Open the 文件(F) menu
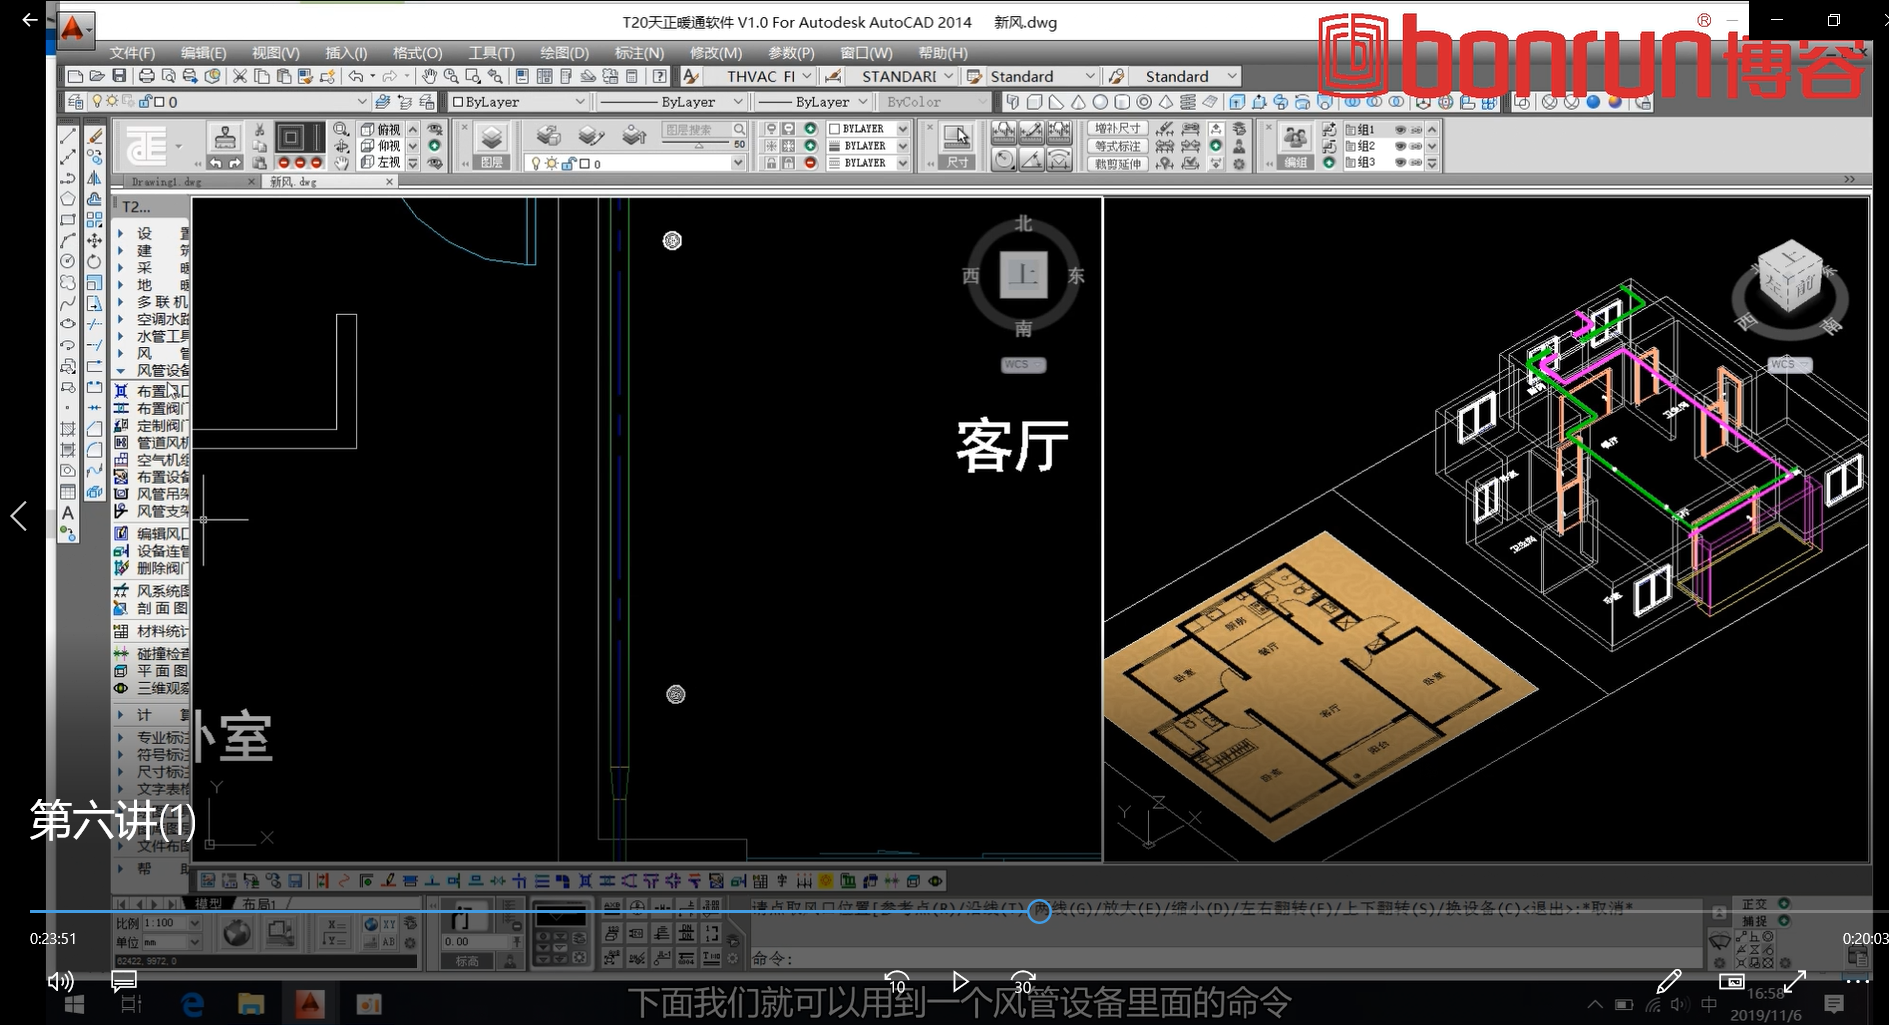The height and width of the screenshot is (1025, 1889). (132, 53)
